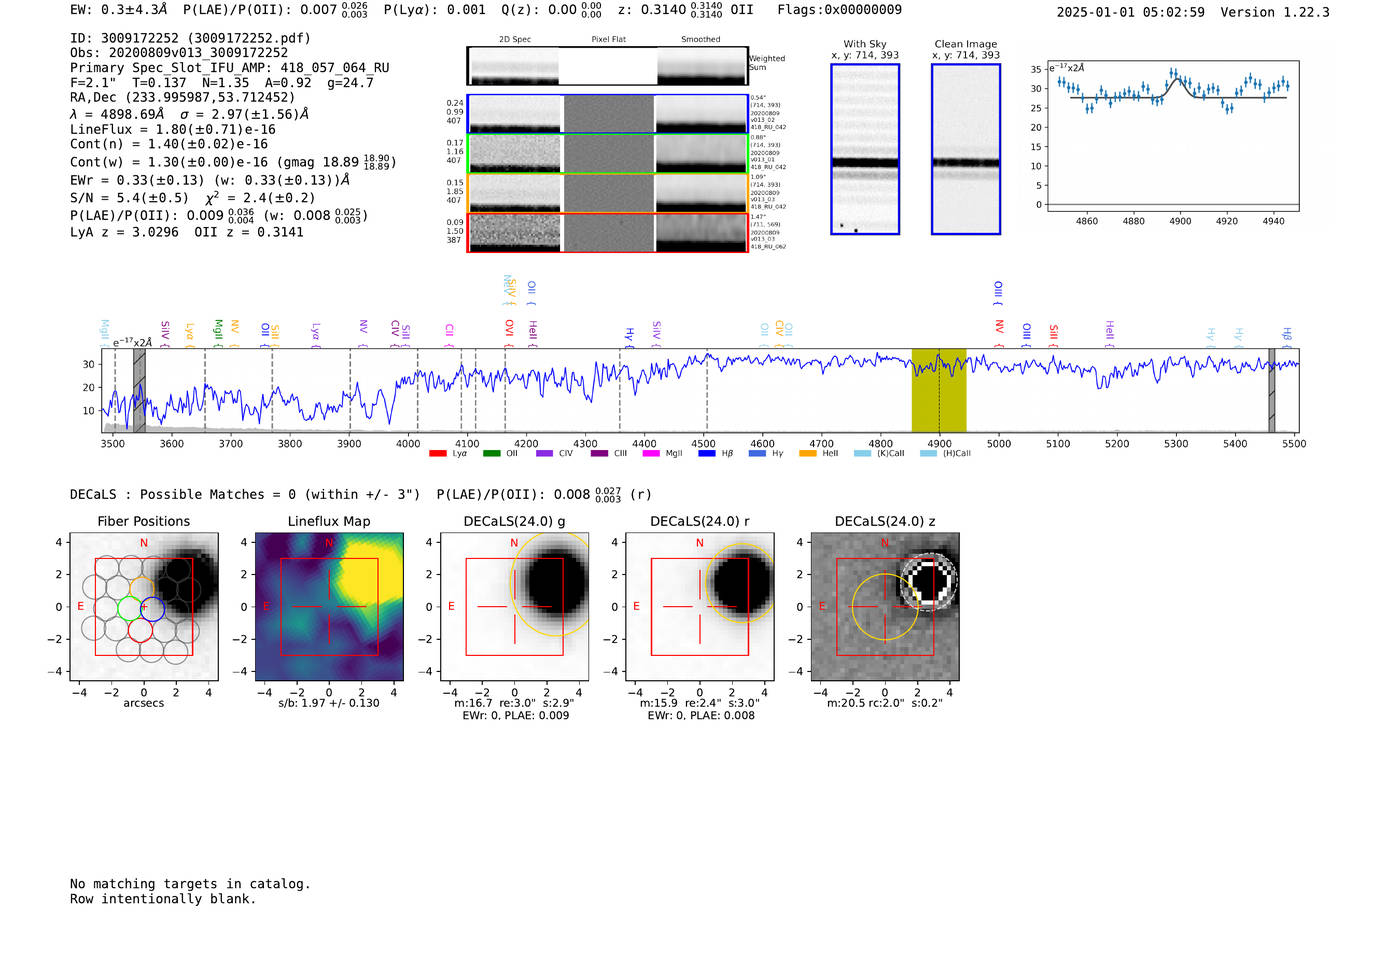Click the magenta MgII legend swatch
The height and width of the screenshot is (953, 1400).
point(651,453)
